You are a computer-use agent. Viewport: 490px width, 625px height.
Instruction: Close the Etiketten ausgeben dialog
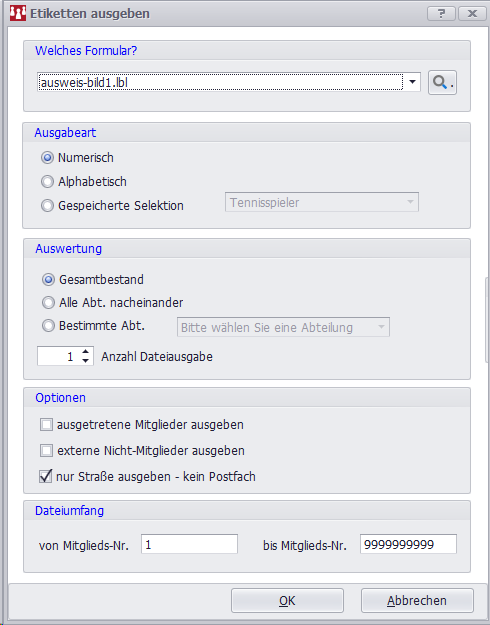click(x=472, y=14)
